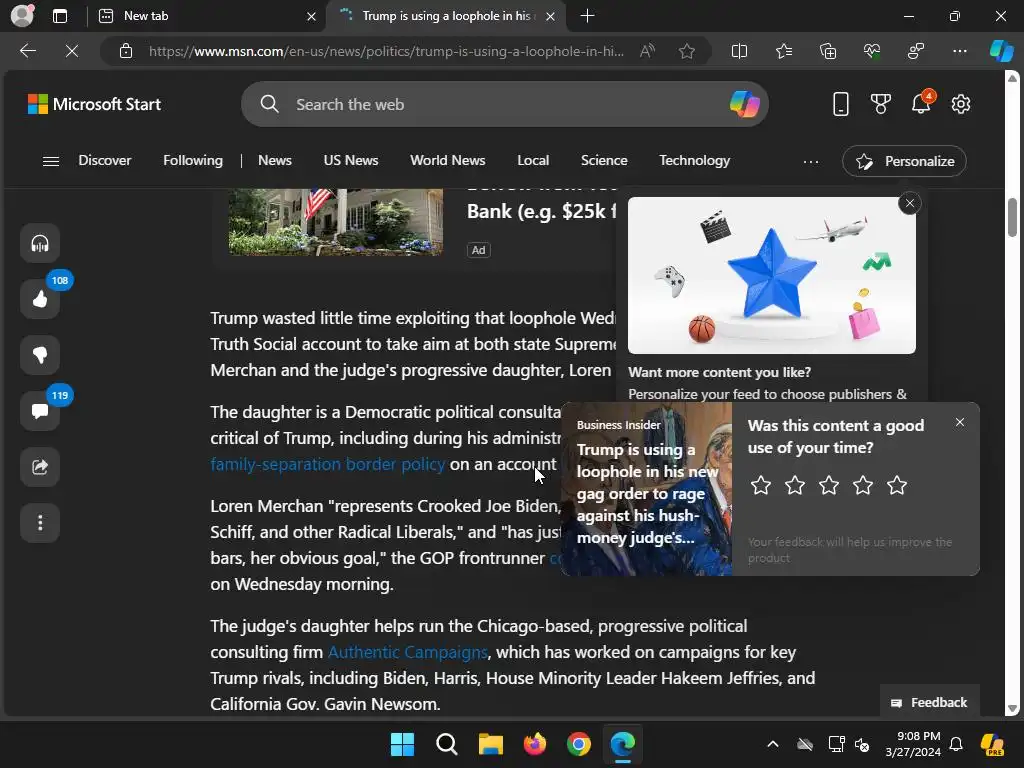Select the US News category

[351, 161]
